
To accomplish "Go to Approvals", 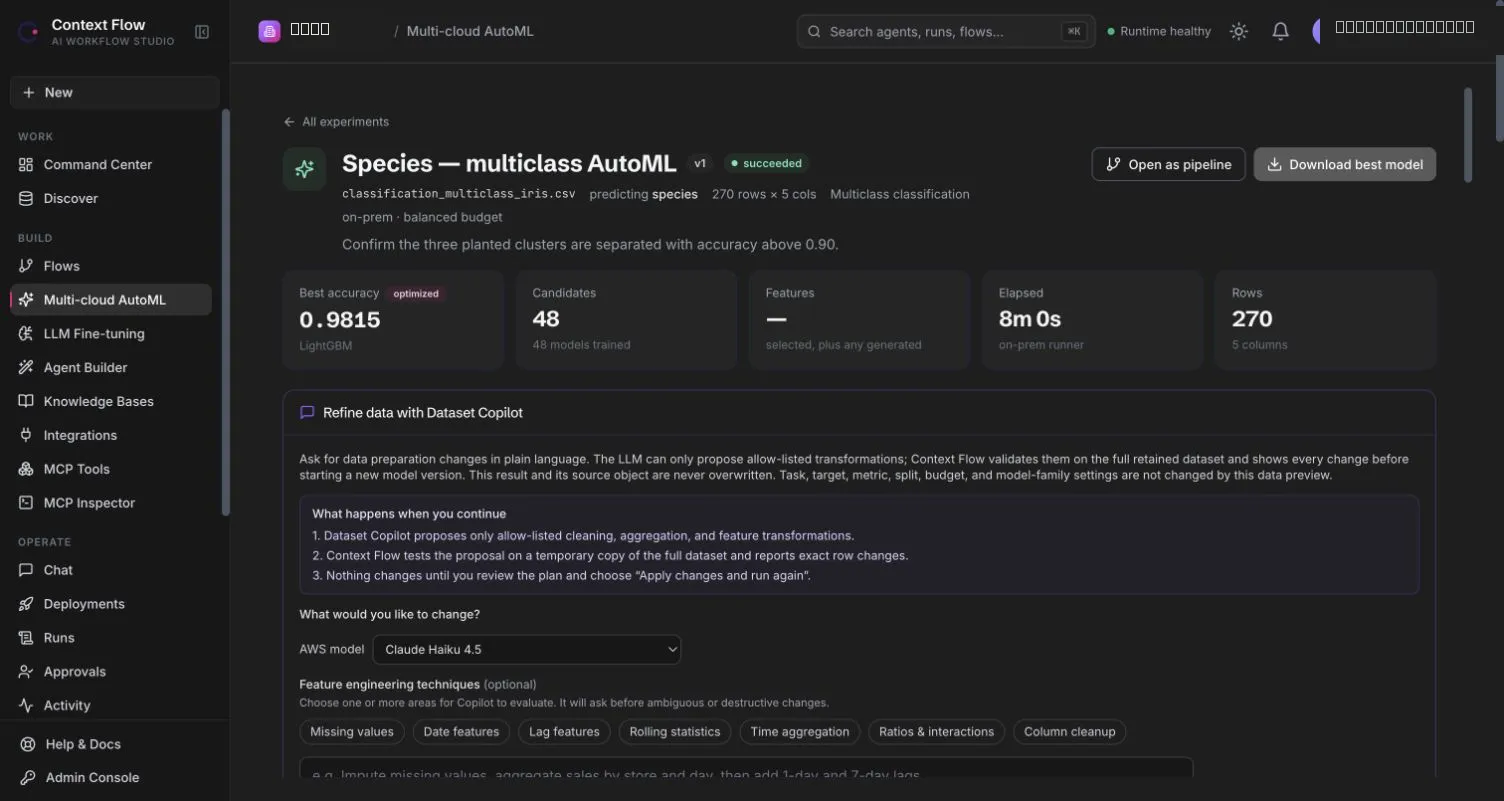I will [111, 672].
